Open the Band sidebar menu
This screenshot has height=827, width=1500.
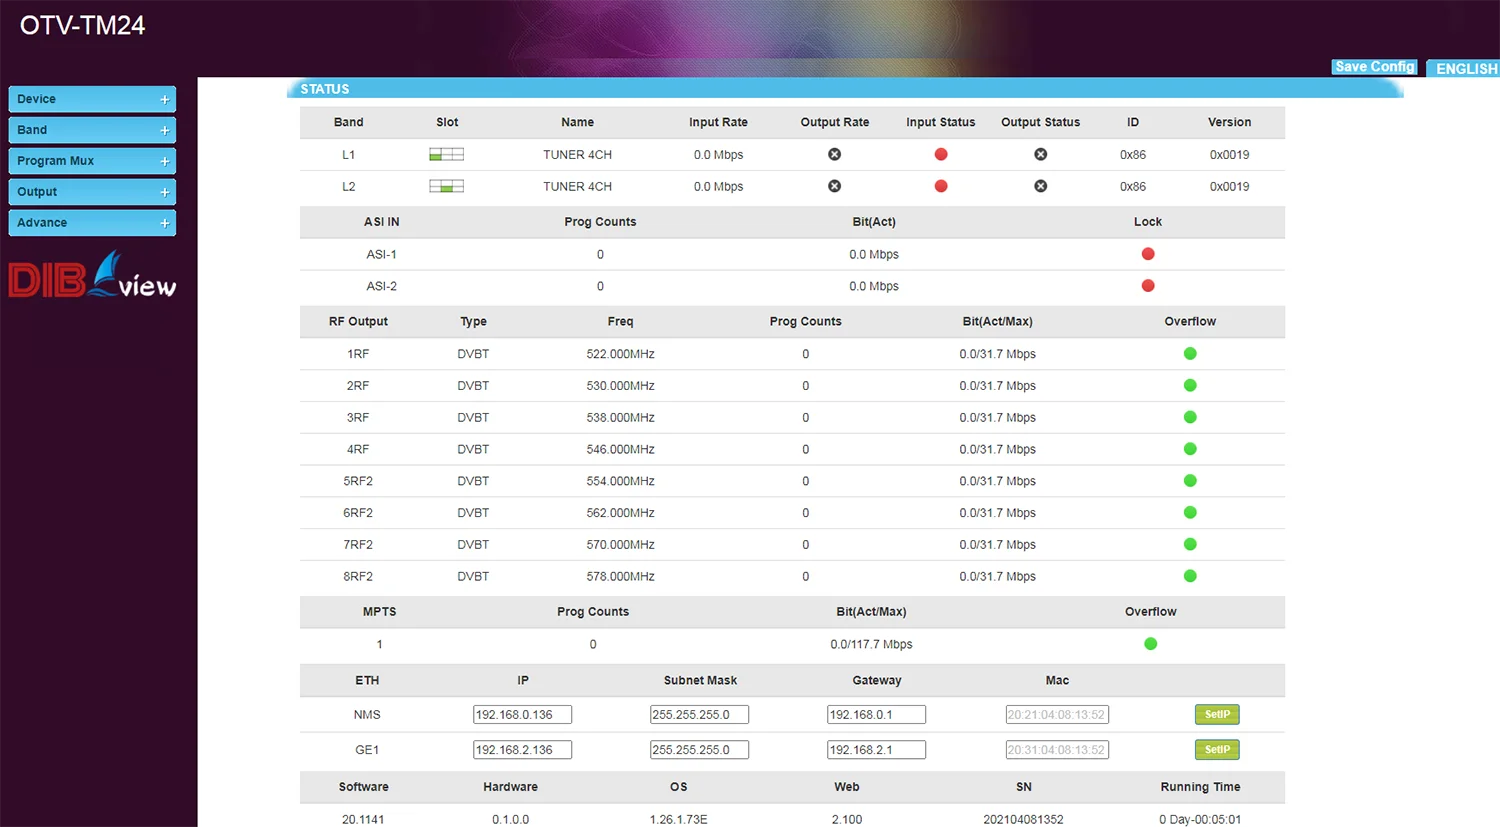click(x=92, y=130)
